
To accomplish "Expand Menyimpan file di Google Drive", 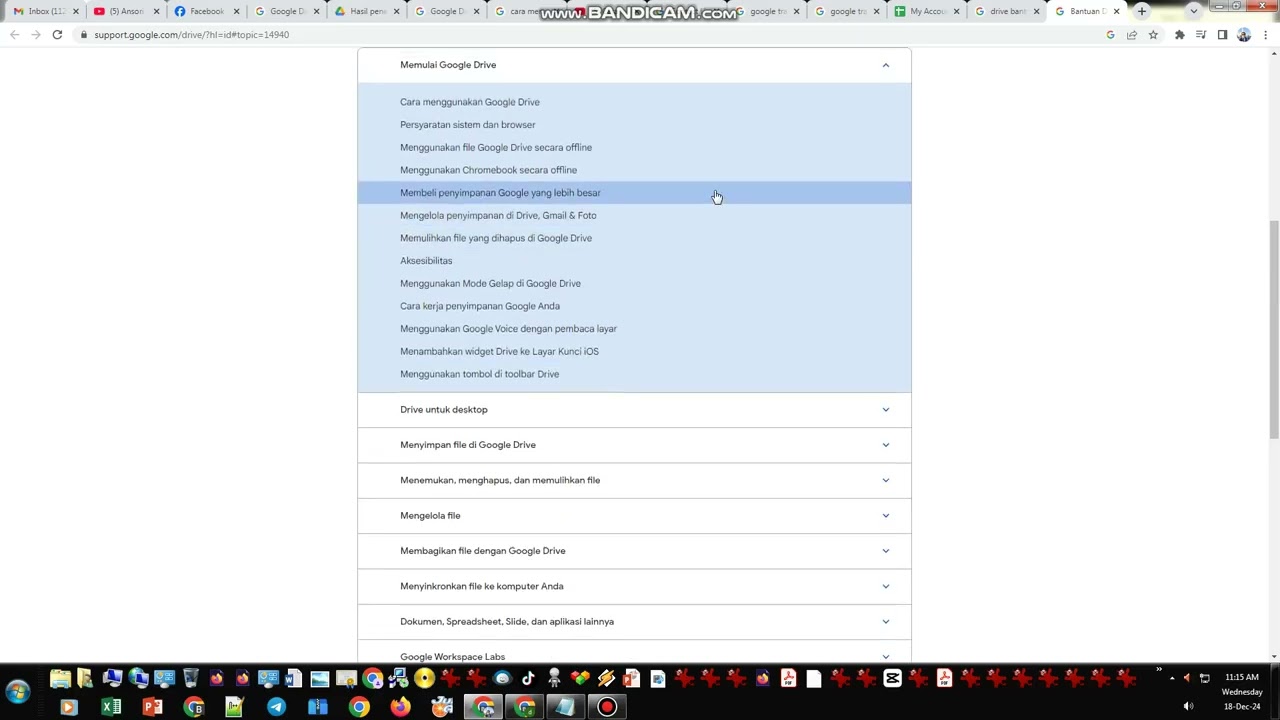I will tap(634, 445).
